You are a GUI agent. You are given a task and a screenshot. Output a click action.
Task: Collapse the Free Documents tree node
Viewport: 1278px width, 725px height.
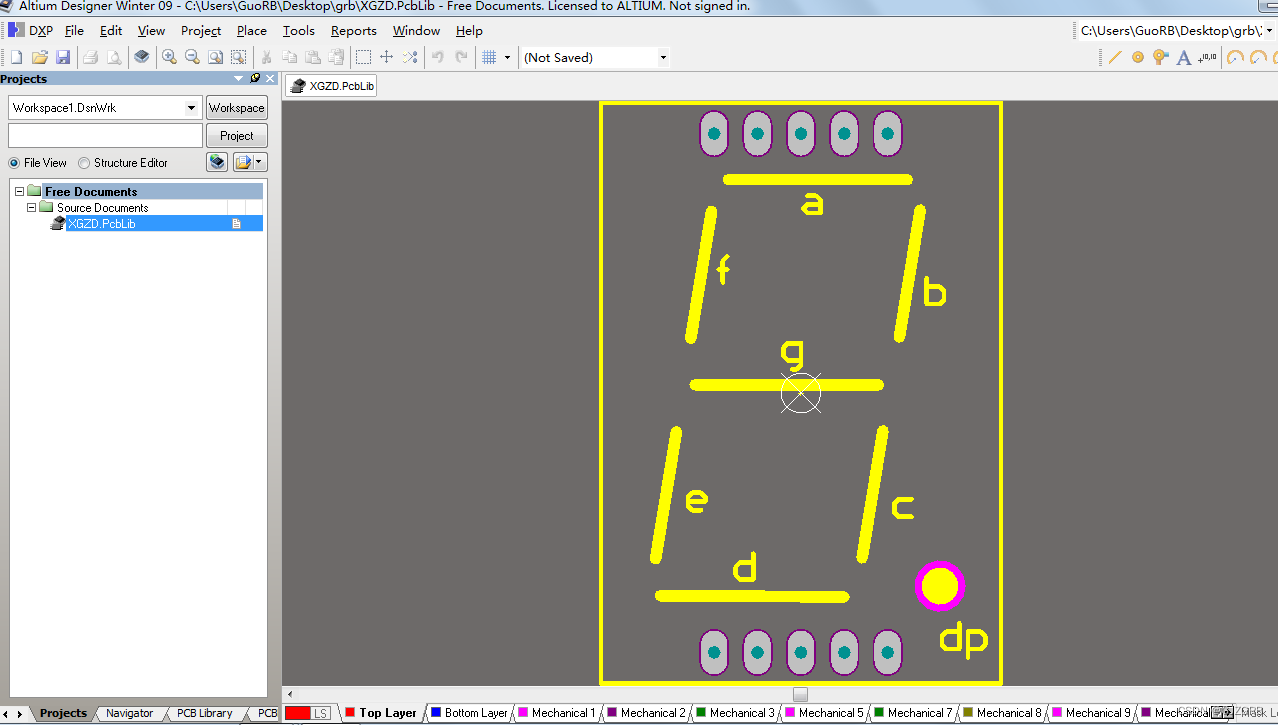18,191
